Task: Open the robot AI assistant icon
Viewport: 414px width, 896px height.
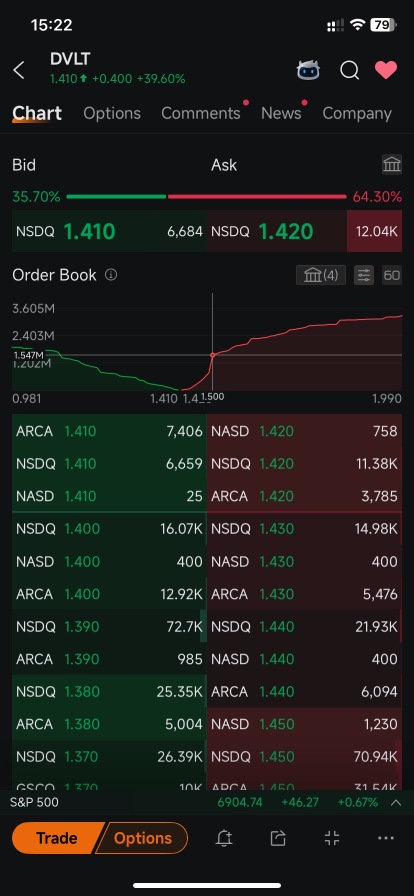Action: pos(308,70)
